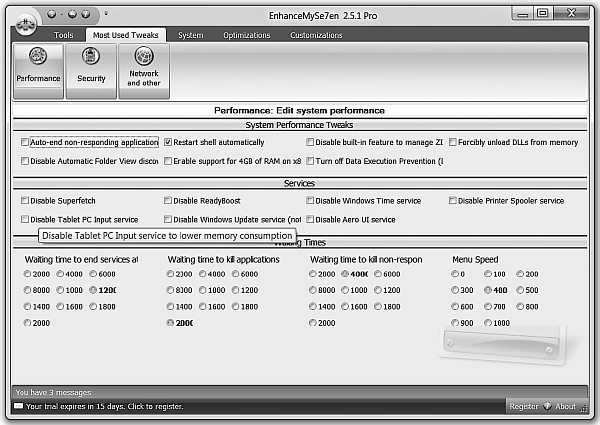
Task: Set Menu Speed to 900
Action: (455, 323)
